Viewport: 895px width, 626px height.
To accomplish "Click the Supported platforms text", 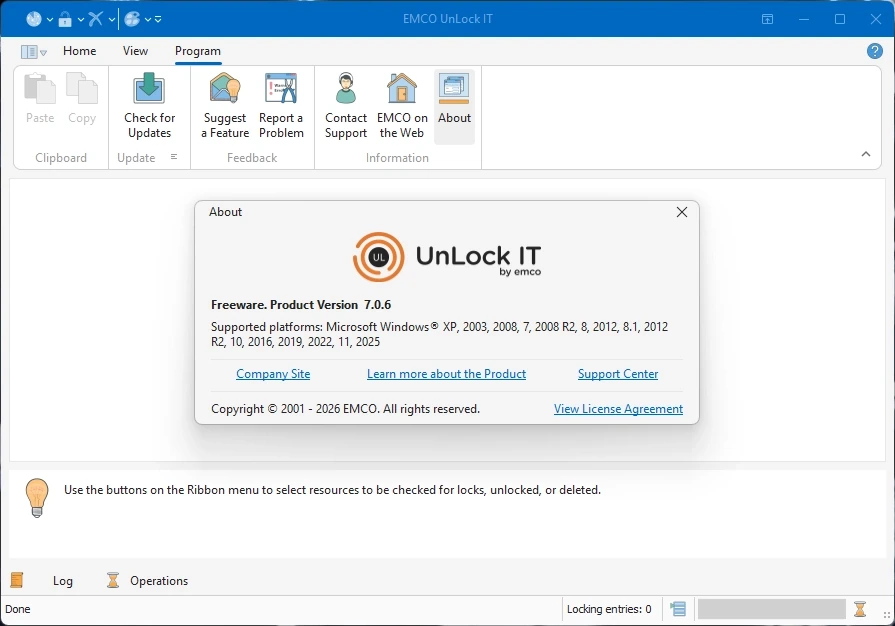I will [x=439, y=334].
